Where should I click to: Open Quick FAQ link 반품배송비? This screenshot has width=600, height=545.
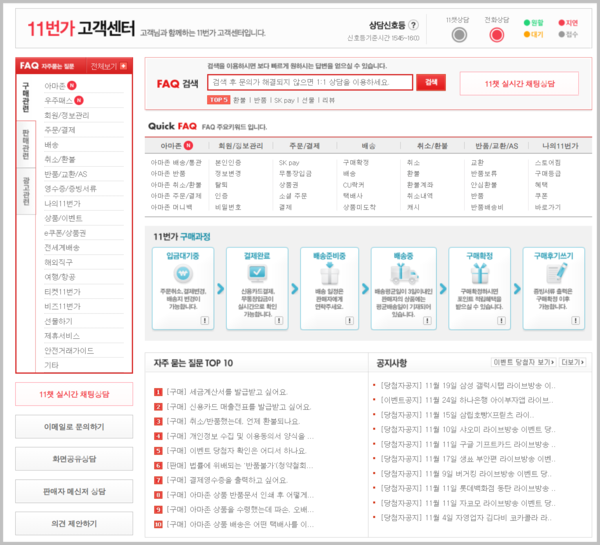coord(487,207)
